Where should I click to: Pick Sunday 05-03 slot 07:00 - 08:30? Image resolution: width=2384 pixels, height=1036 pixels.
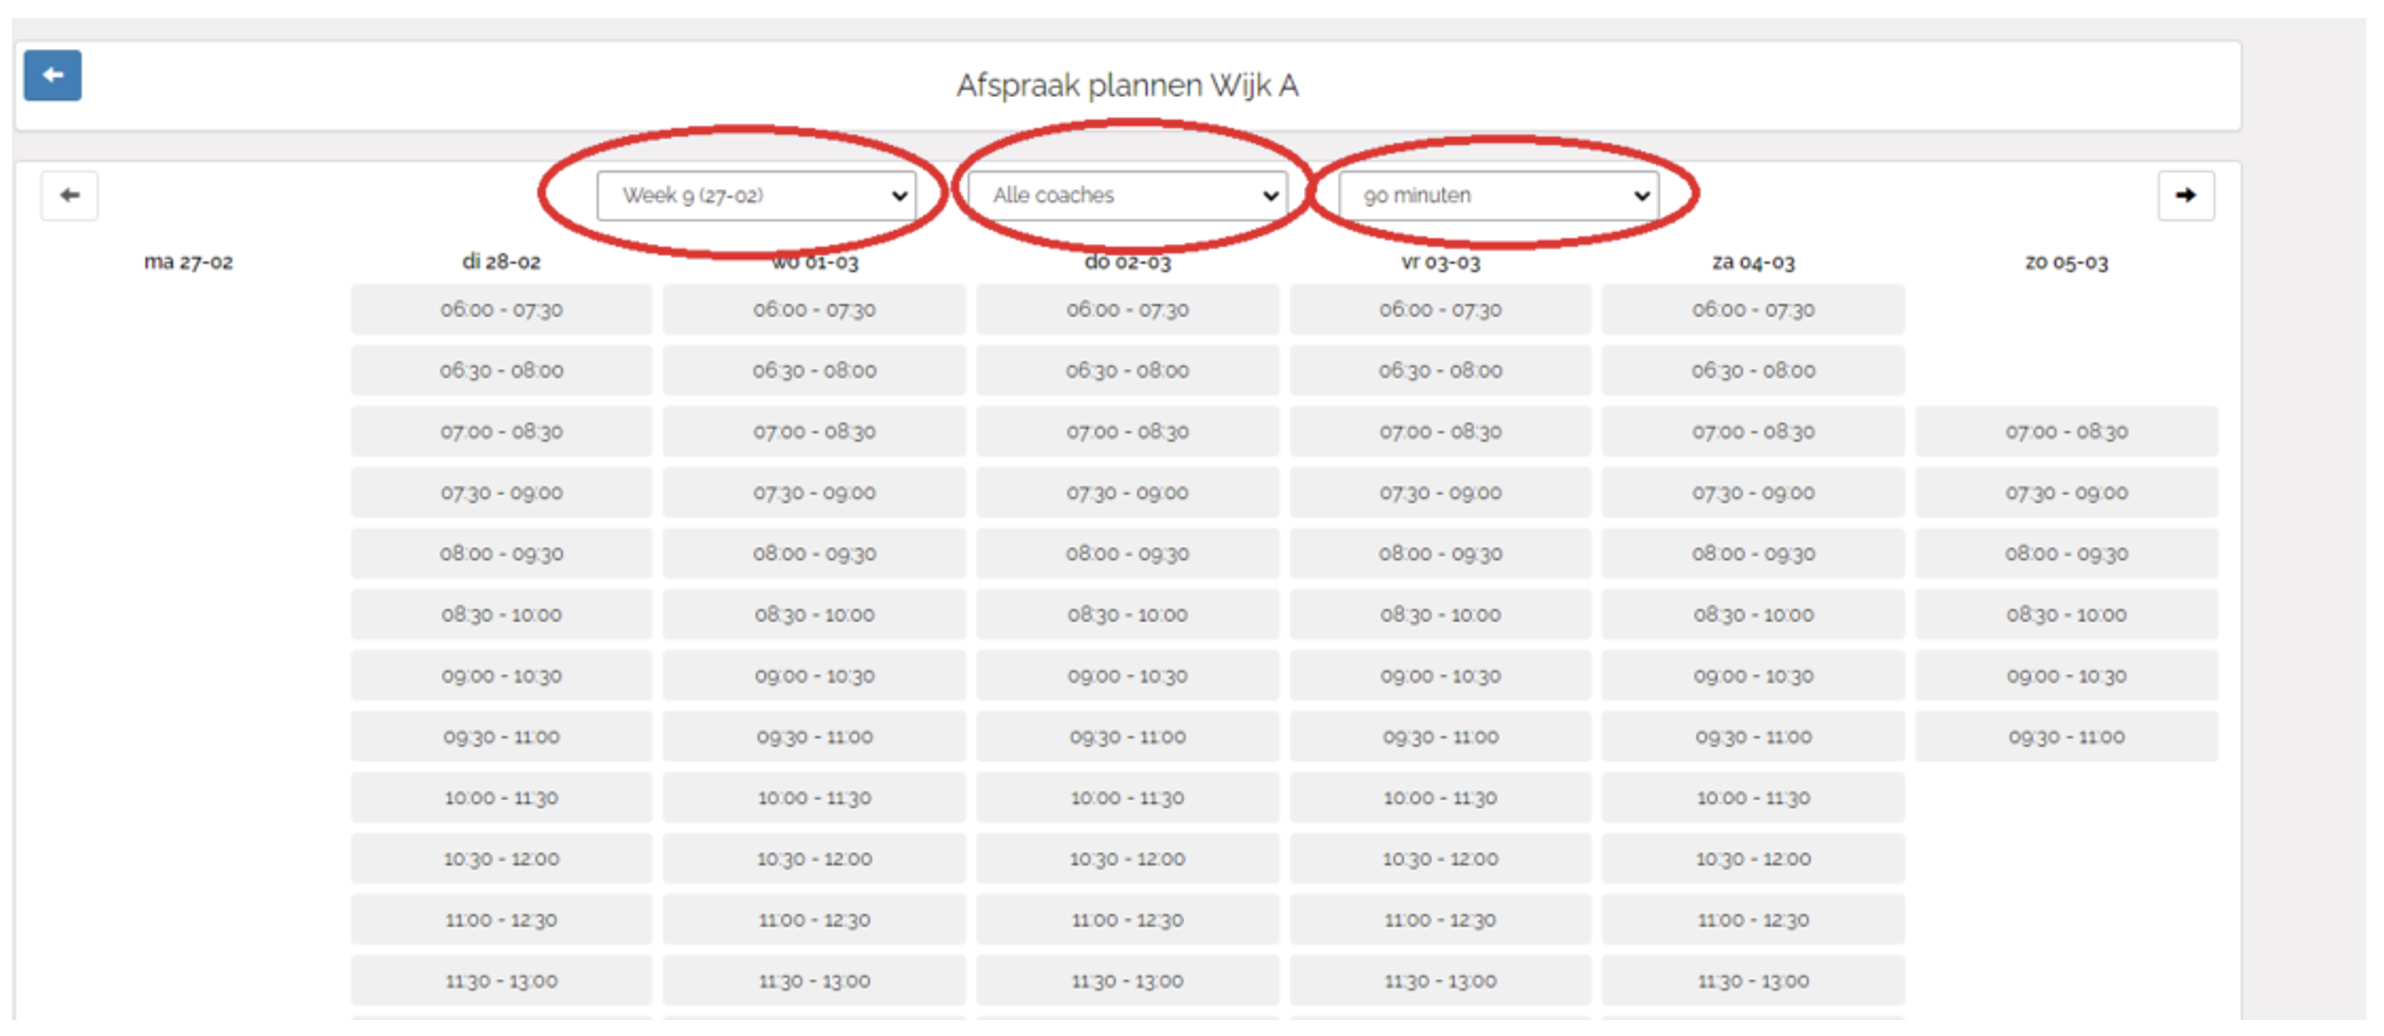2066,432
